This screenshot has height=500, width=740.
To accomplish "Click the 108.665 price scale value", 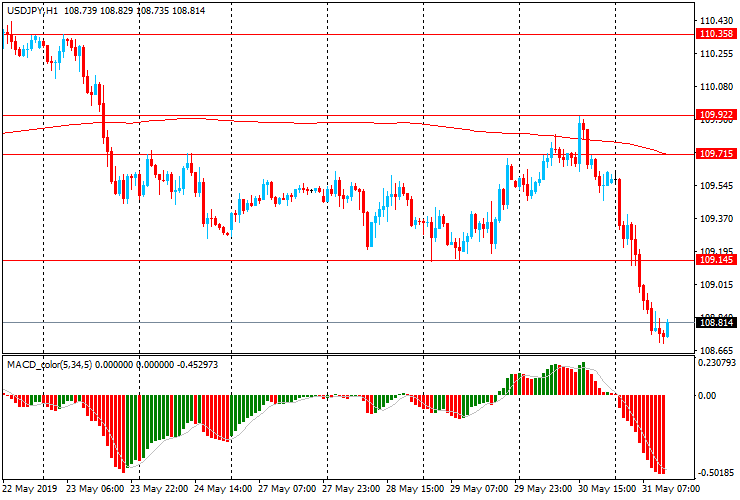I will click(x=716, y=351).
